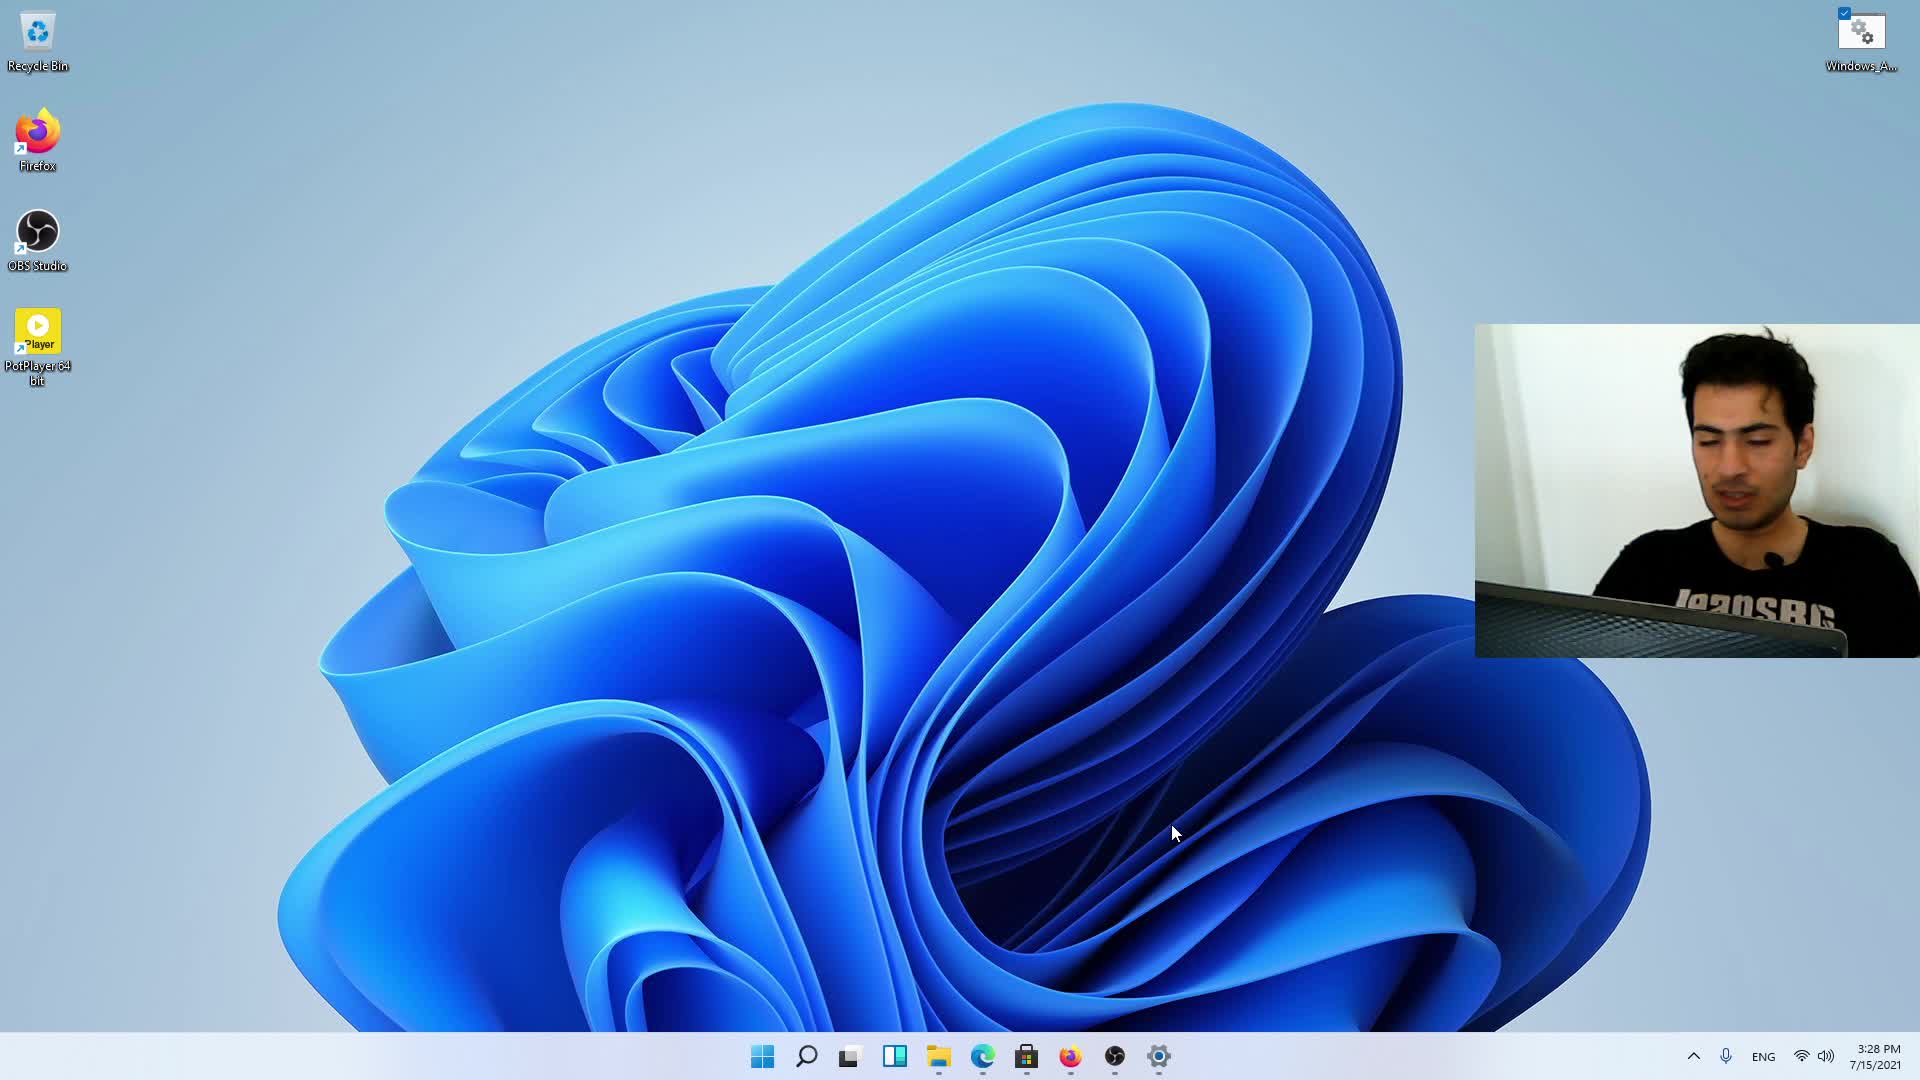Image resolution: width=1920 pixels, height=1080 pixels.
Task: Open the Windows Start menu
Action: point(762,1056)
